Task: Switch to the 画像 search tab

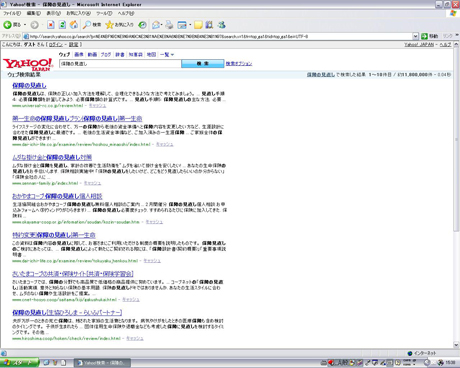Action: click(79, 54)
